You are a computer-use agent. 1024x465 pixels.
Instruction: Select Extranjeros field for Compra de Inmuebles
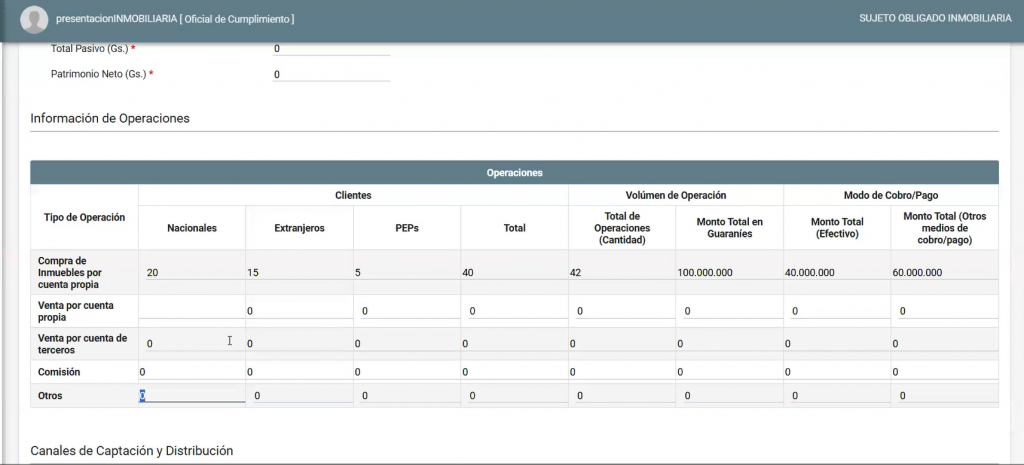coord(299,273)
